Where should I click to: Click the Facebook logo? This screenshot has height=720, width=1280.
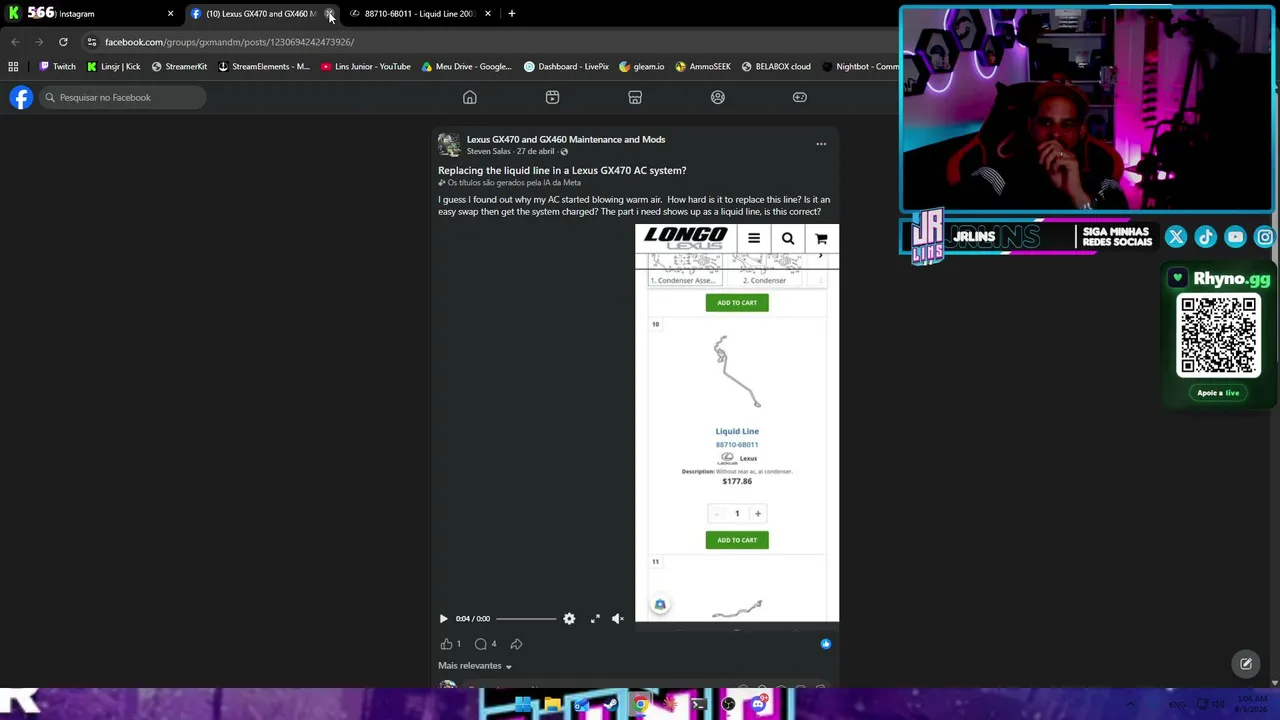(x=21, y=97)
